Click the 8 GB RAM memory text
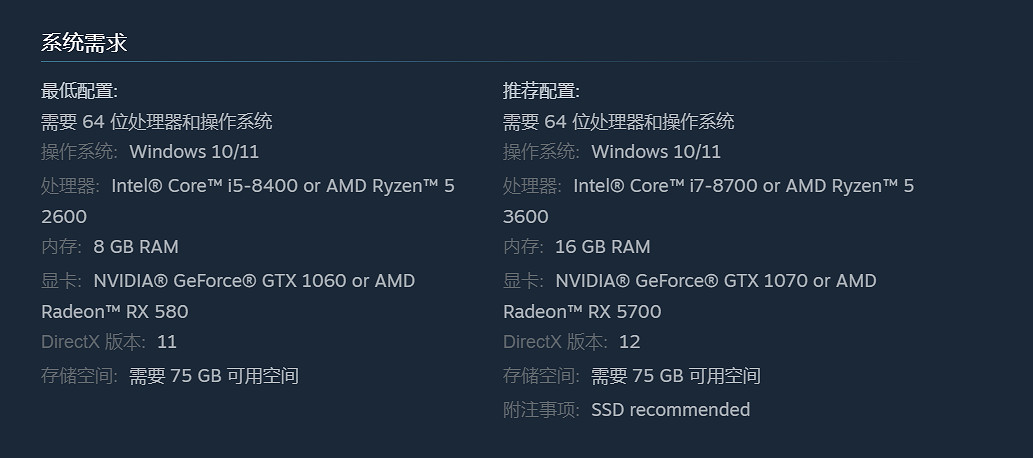Image resolution: width=1033 pixels, height=458 pixels. (x=136, y=247)
